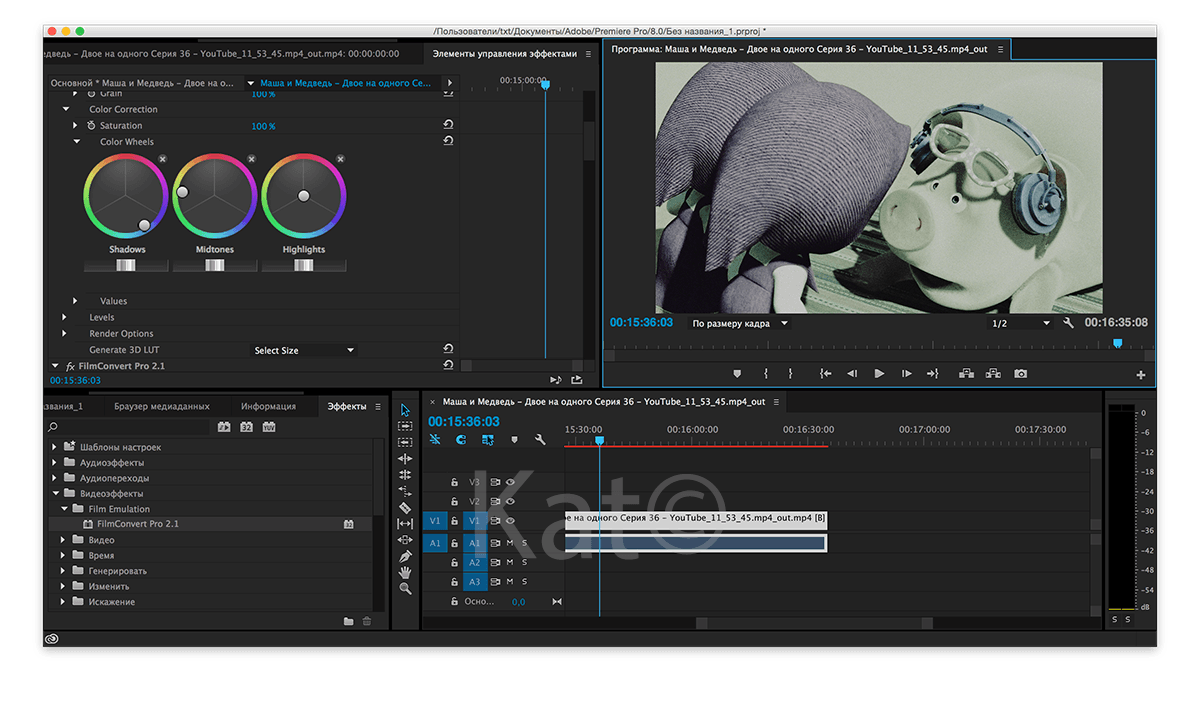The image size is (1200, 708).
Task: Collapse the Color Correction section
Action: tap(66, 110)
